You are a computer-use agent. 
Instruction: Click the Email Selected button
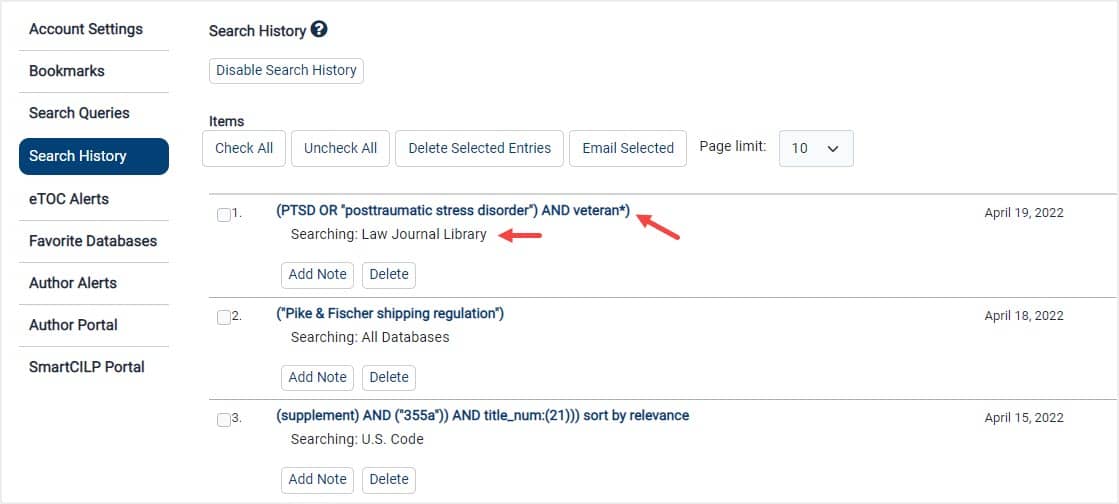[x=628, y=148]
